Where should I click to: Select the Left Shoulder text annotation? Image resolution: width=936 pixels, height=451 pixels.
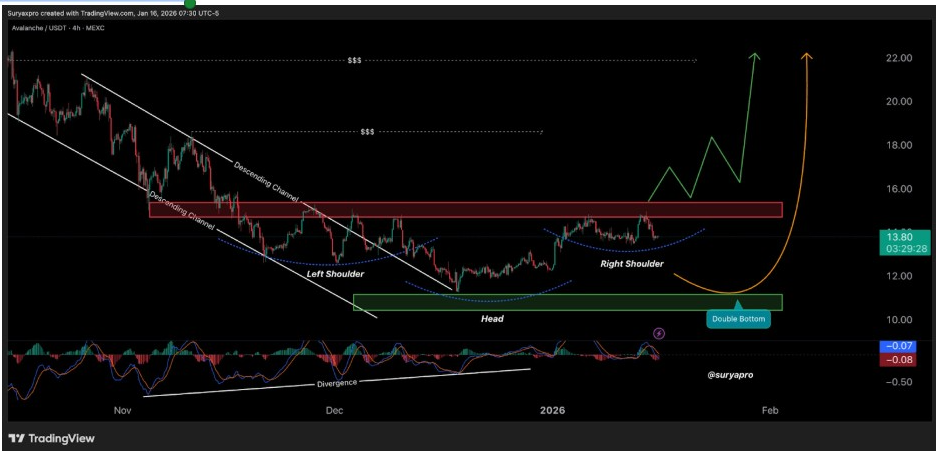point(335,274)
